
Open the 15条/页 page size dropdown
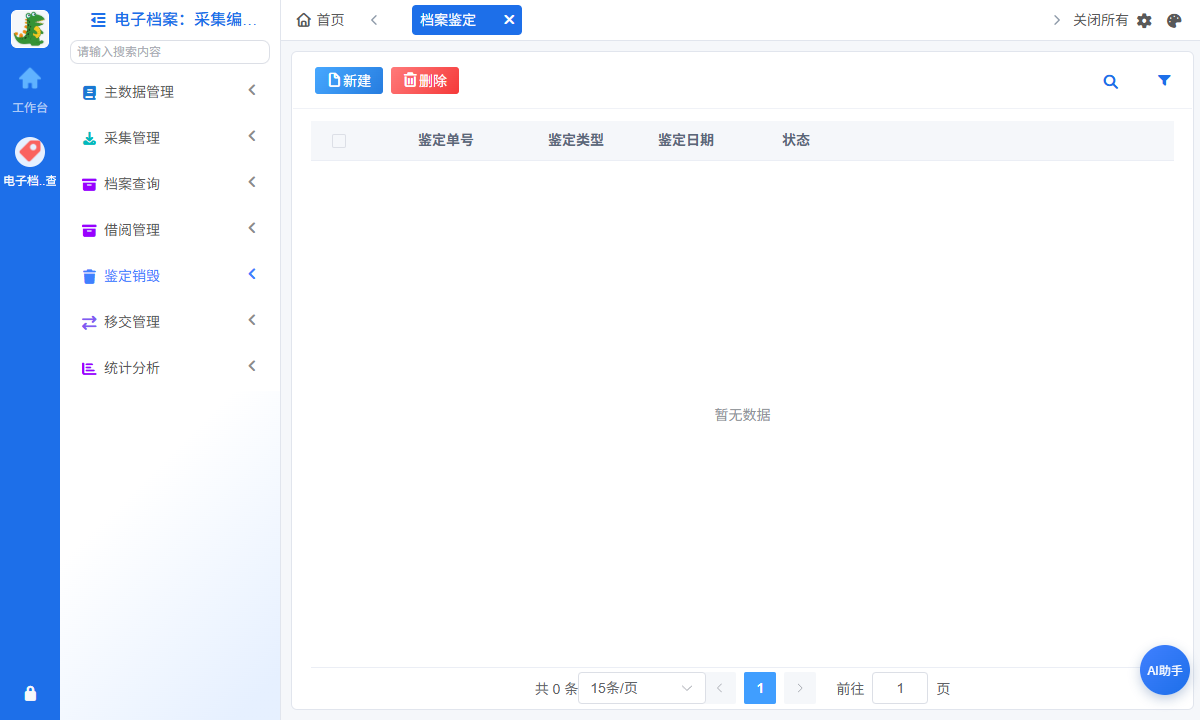(642, 688)
